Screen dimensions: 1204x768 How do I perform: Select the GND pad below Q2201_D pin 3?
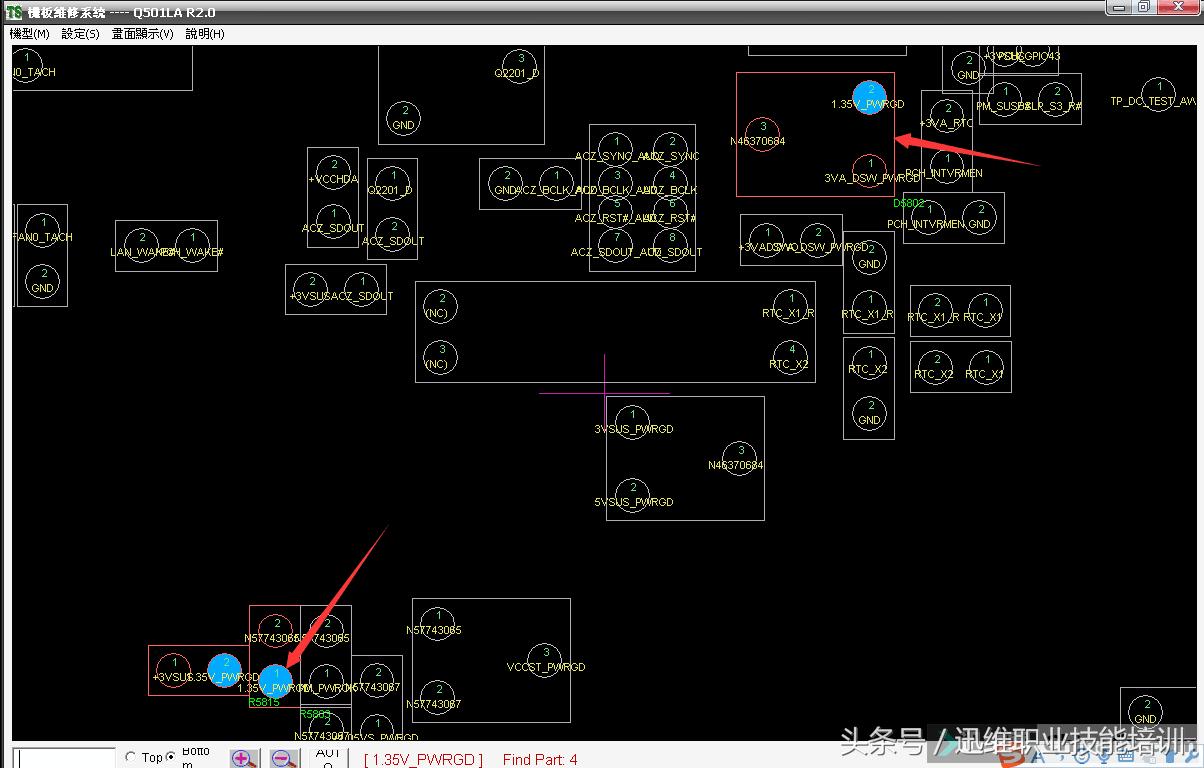404,118
